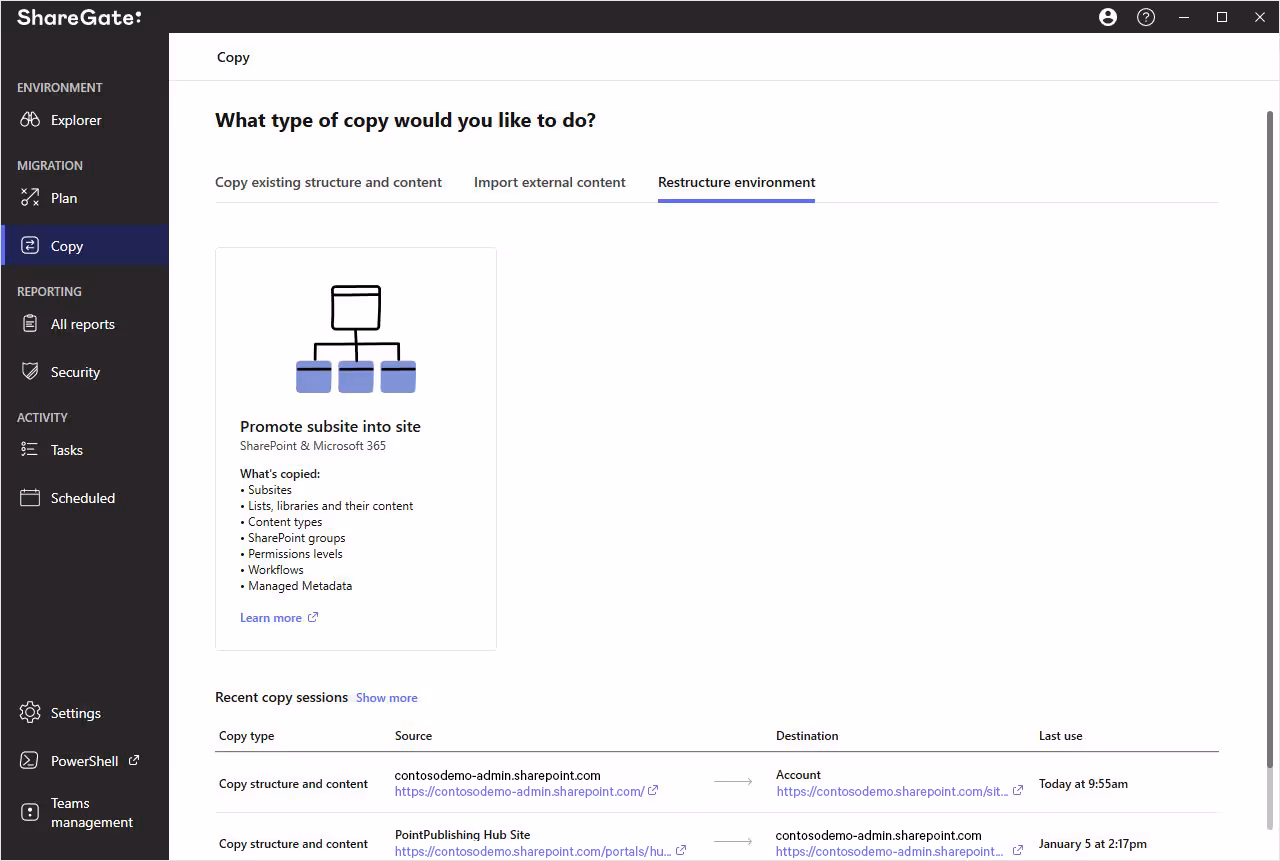The height and width of the screenshot is (861, 1280).
Task: Click the Security shield icon
Action: click(30, 372)
